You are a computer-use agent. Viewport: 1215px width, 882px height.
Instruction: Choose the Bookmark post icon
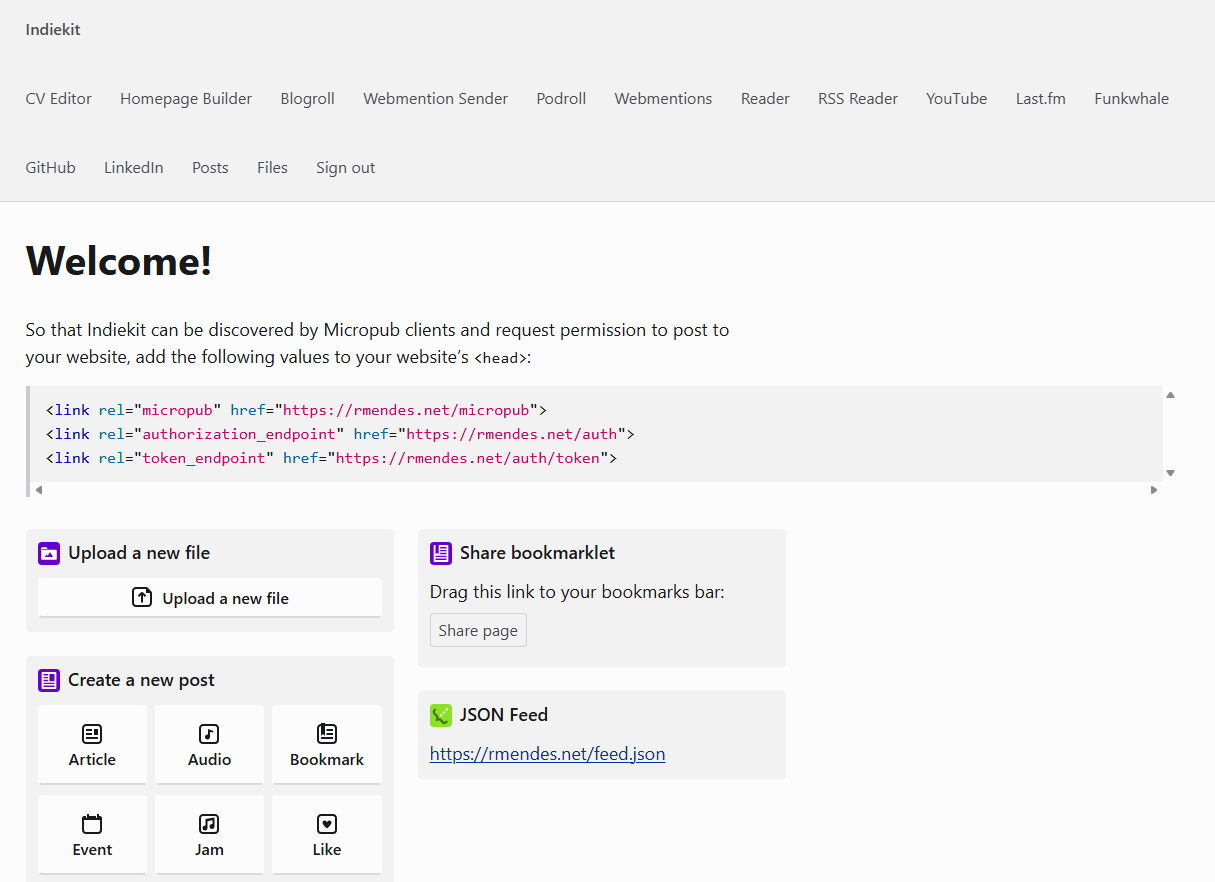[327, 734]
